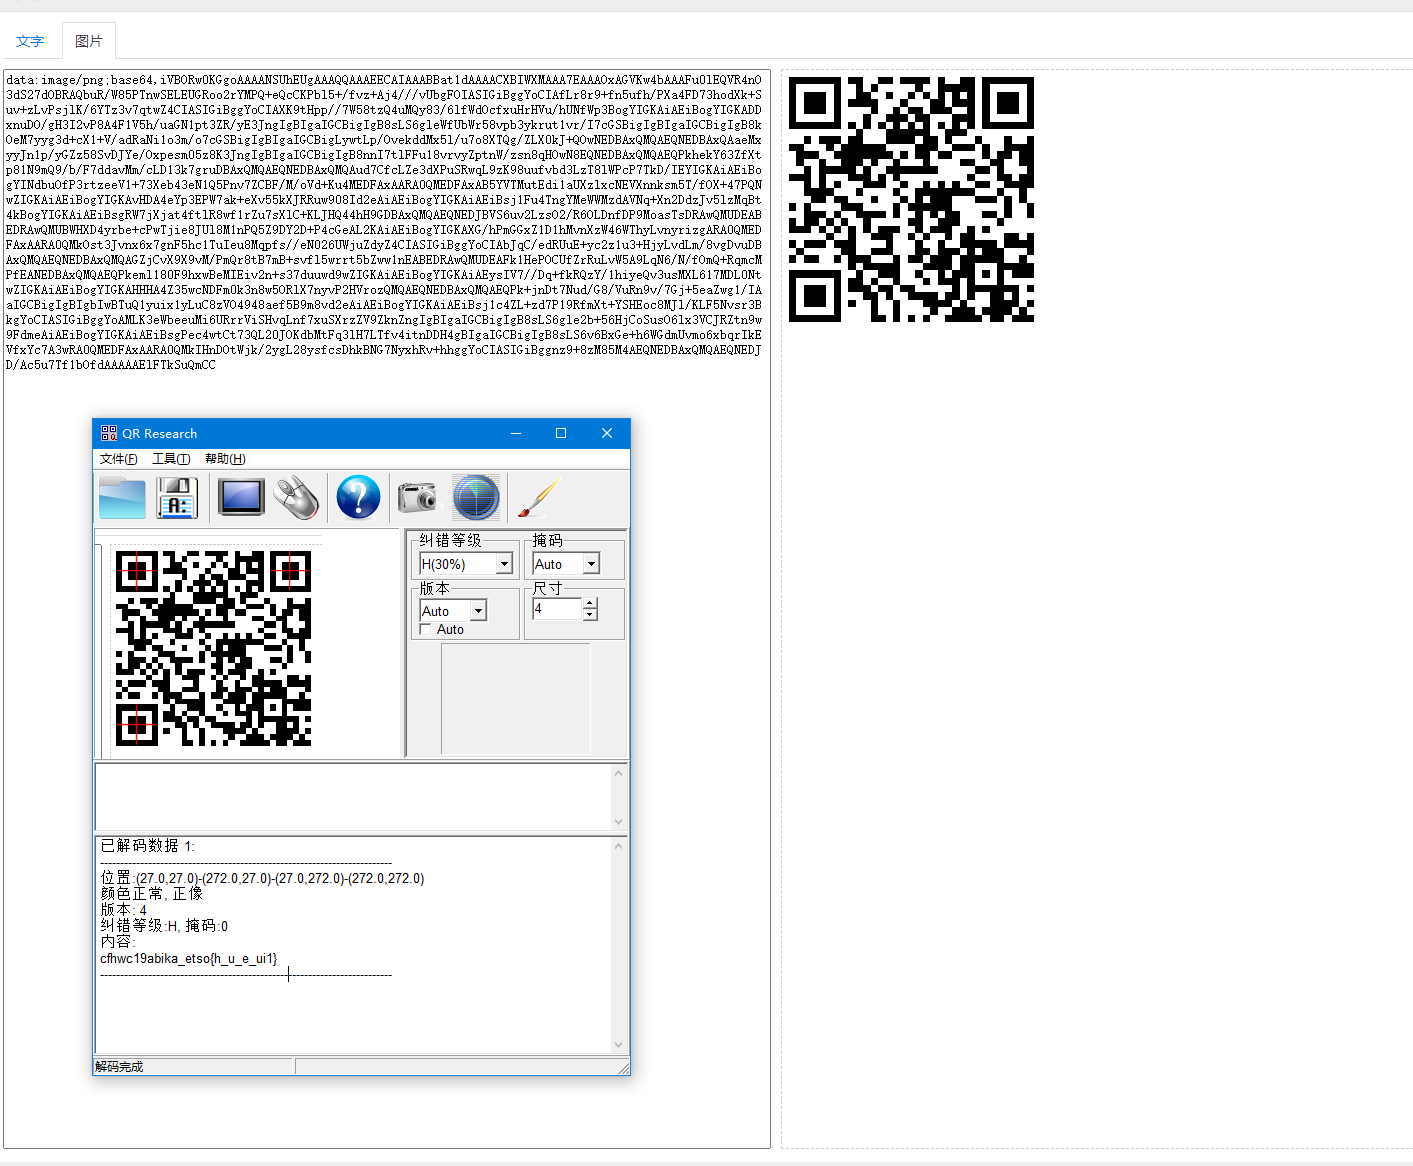Click the green radar scan icon

tap(476, 498)
